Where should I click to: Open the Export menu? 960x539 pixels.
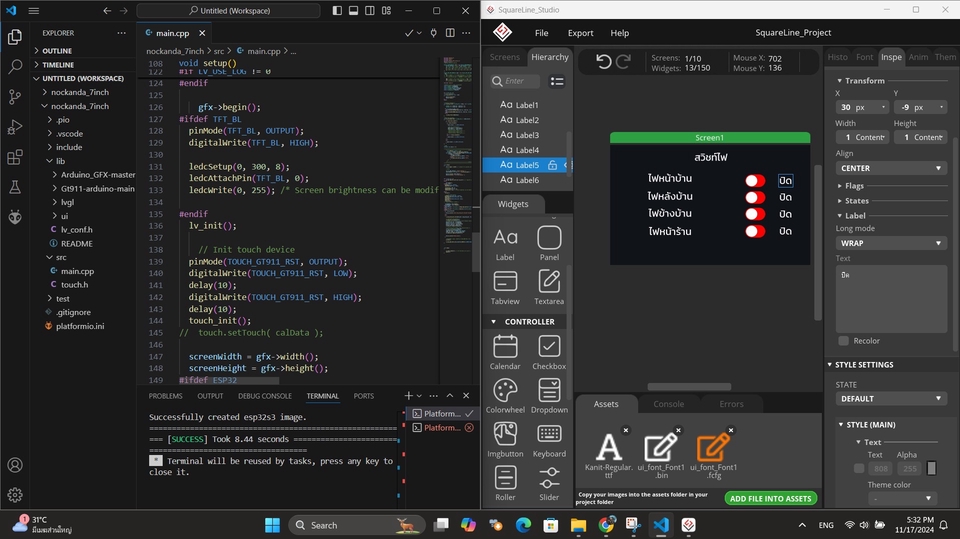[580, 33]
